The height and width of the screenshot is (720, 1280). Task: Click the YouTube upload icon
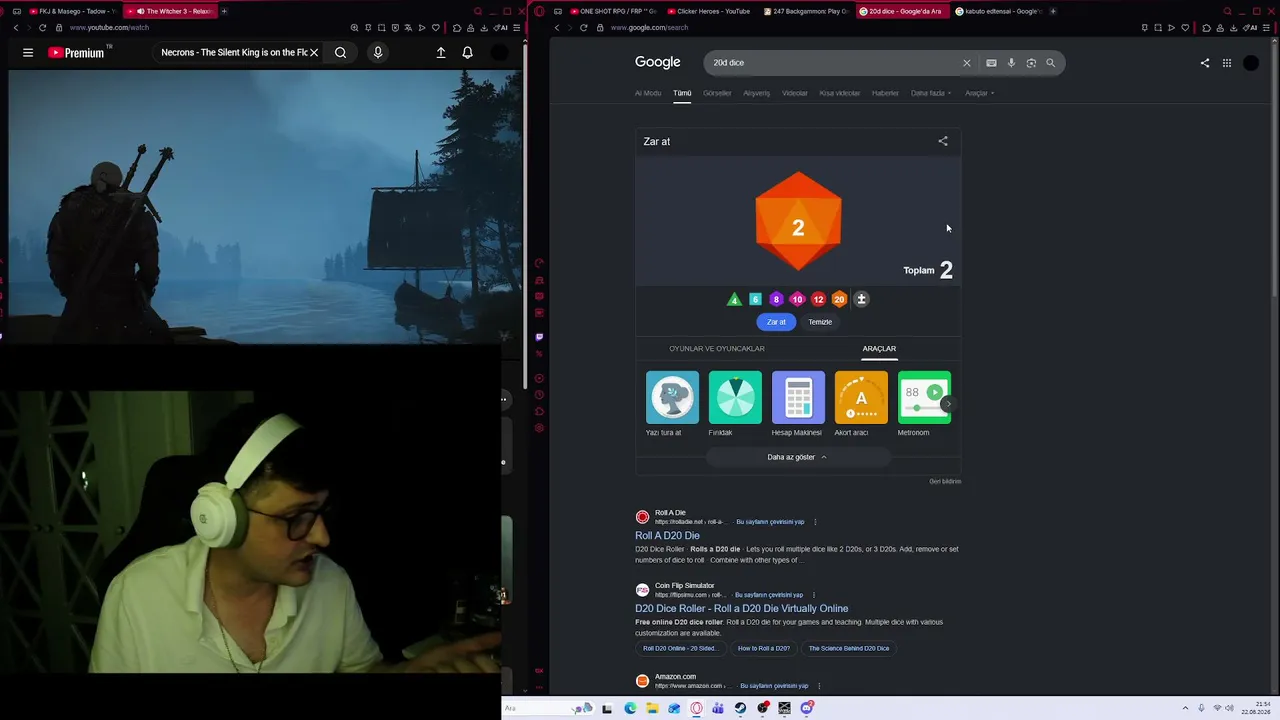click(441, 53)
